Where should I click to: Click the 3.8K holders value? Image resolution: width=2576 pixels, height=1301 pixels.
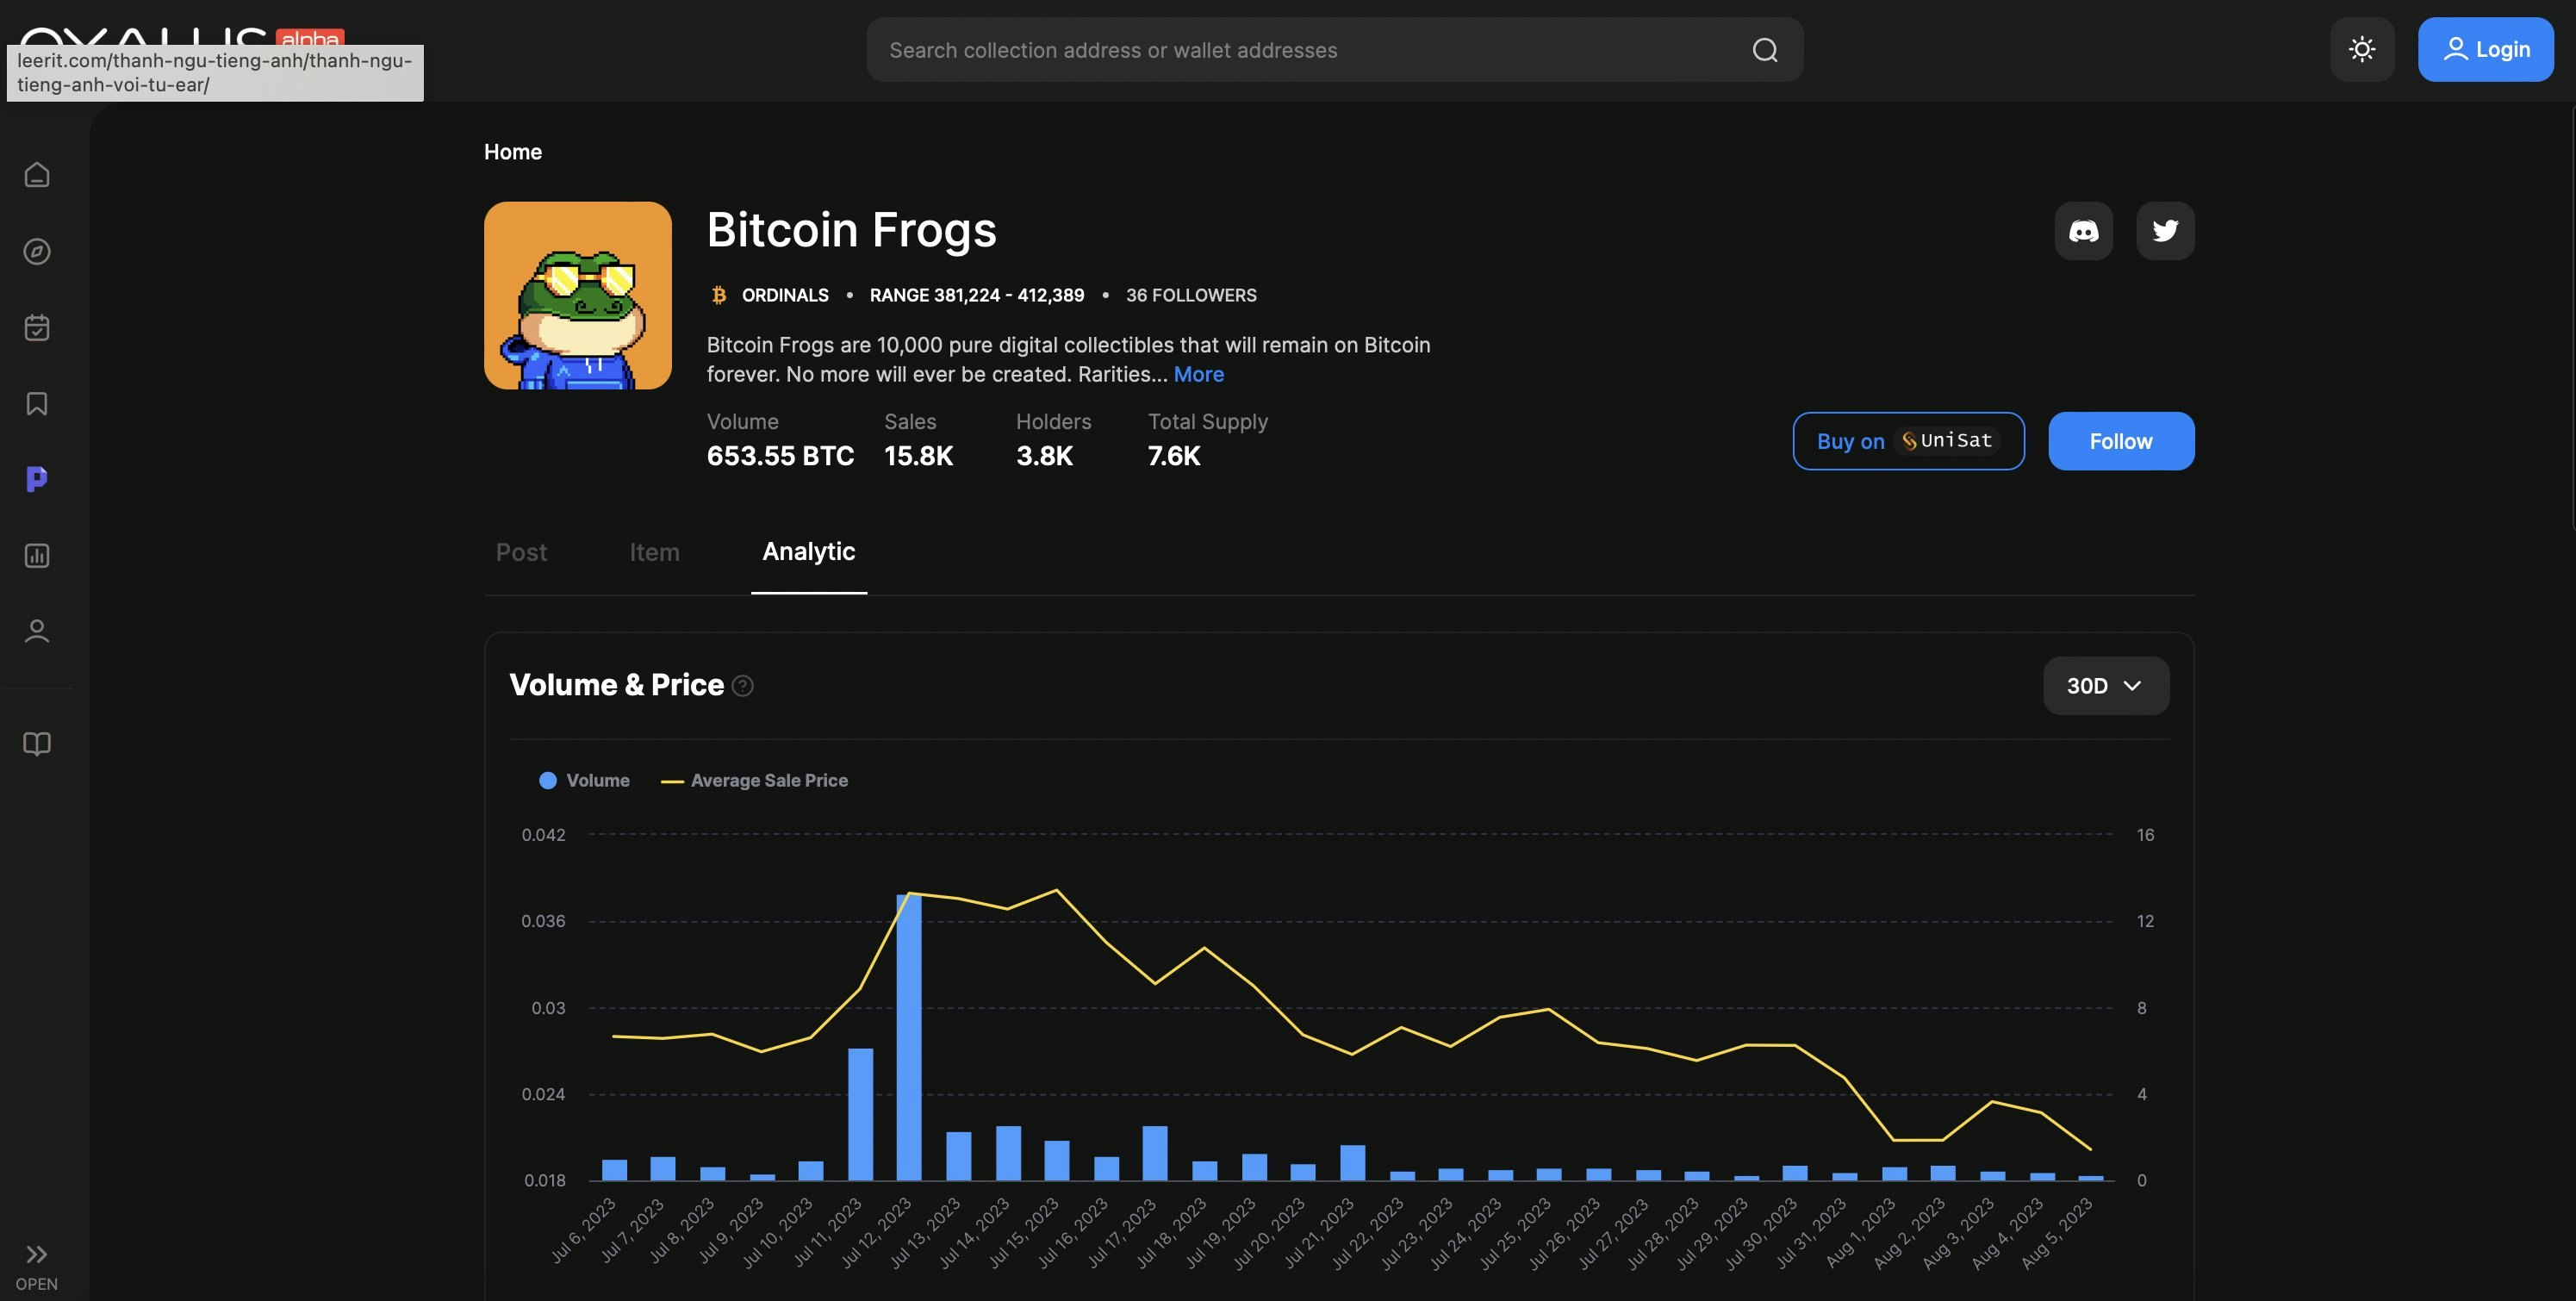(x=1044, y=456)
